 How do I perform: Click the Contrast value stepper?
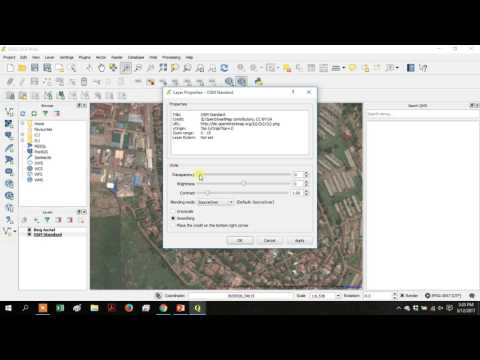point(306,193)
